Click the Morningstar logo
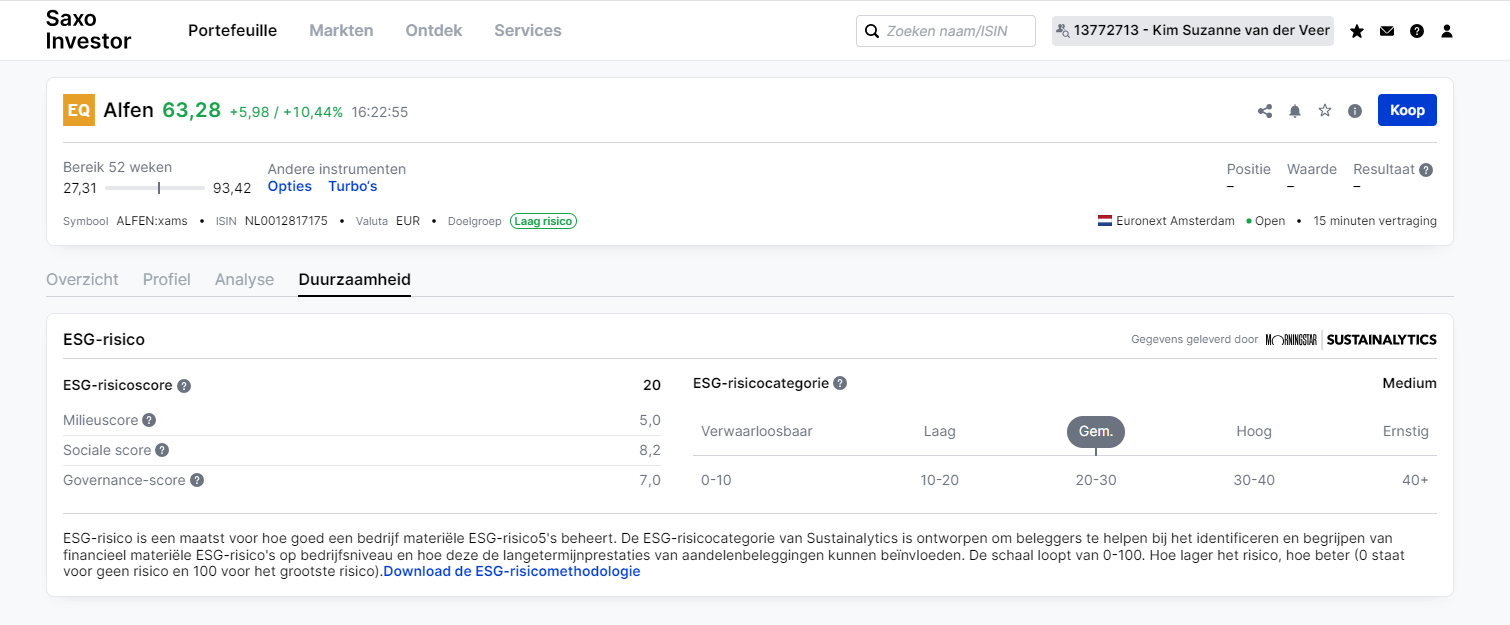This screenshot has width=1510, height=625. (x=1291, y=340)
